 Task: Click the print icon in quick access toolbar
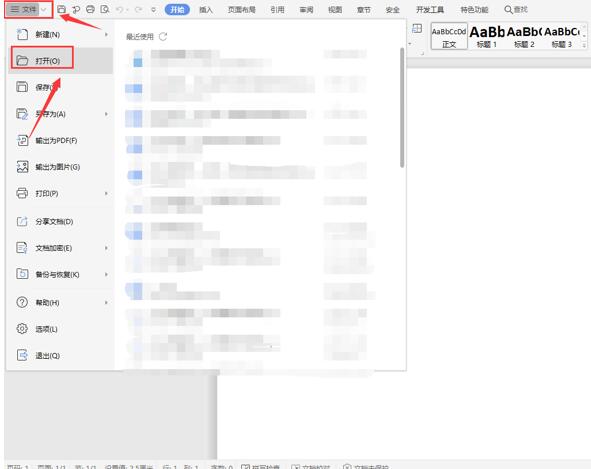pos(90,9)
